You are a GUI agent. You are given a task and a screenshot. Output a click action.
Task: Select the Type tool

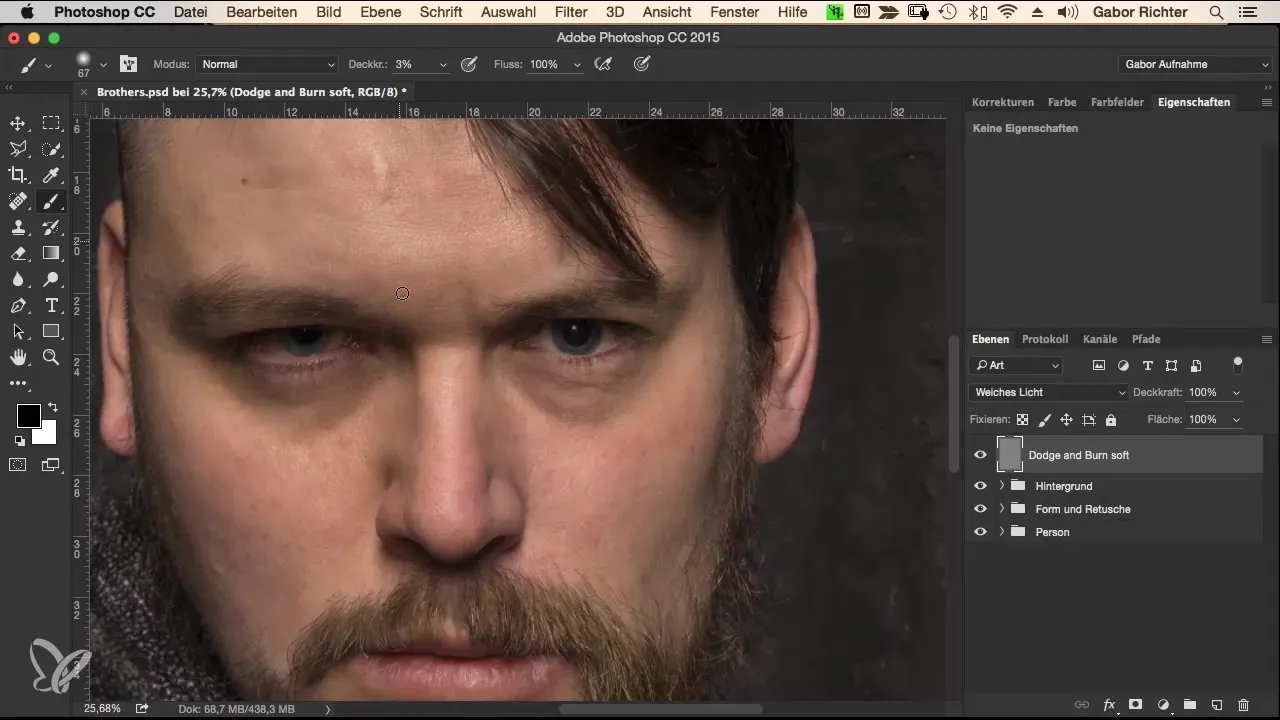(52, 306)
